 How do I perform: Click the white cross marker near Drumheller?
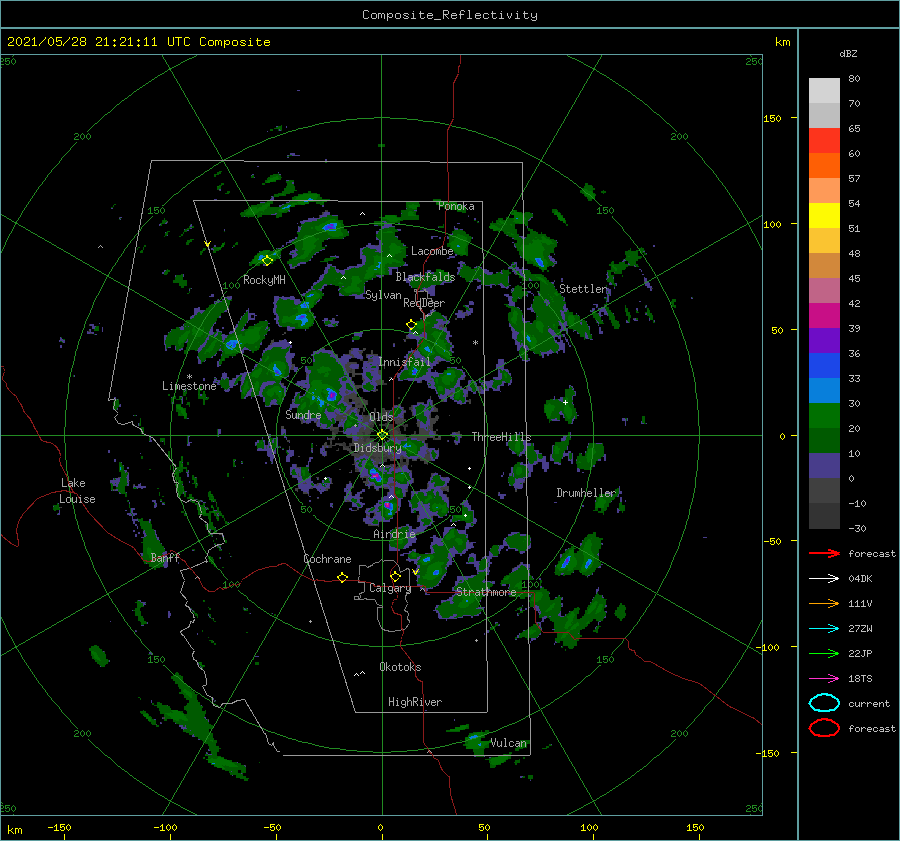click(565, 402)
